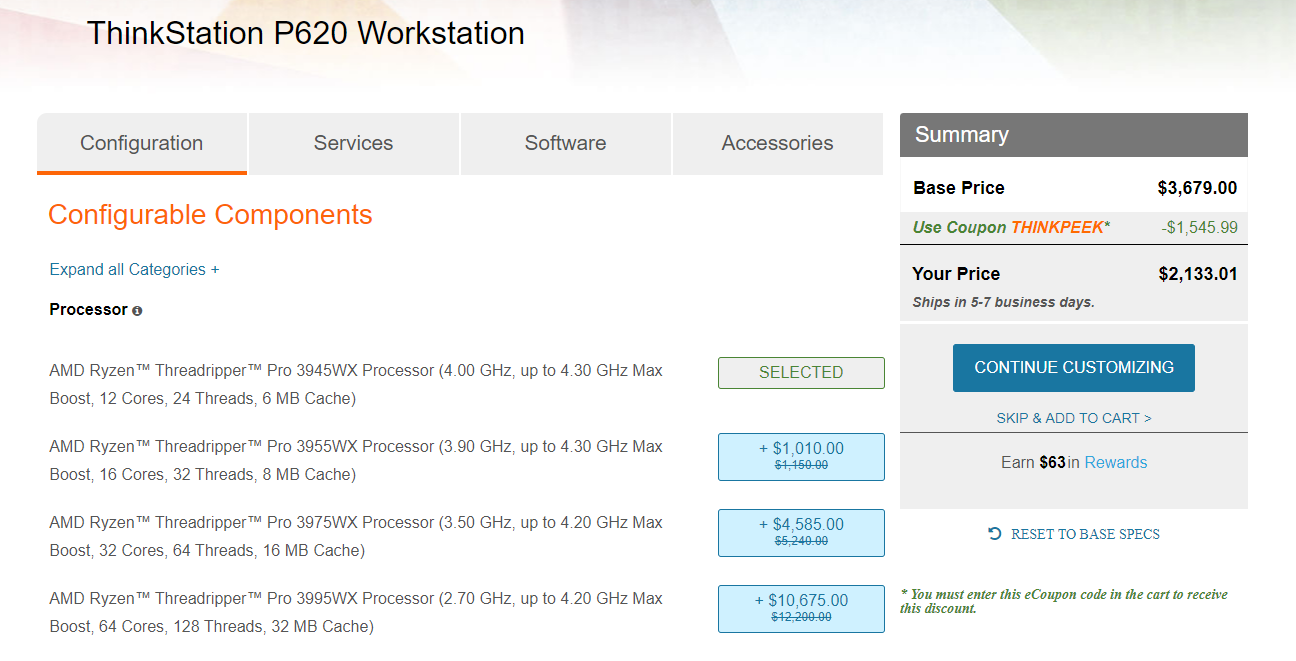This screenshot has height=661, width=1296.
Task: Click the Threadripper Pro 3995WX description text
Action: 356,613
